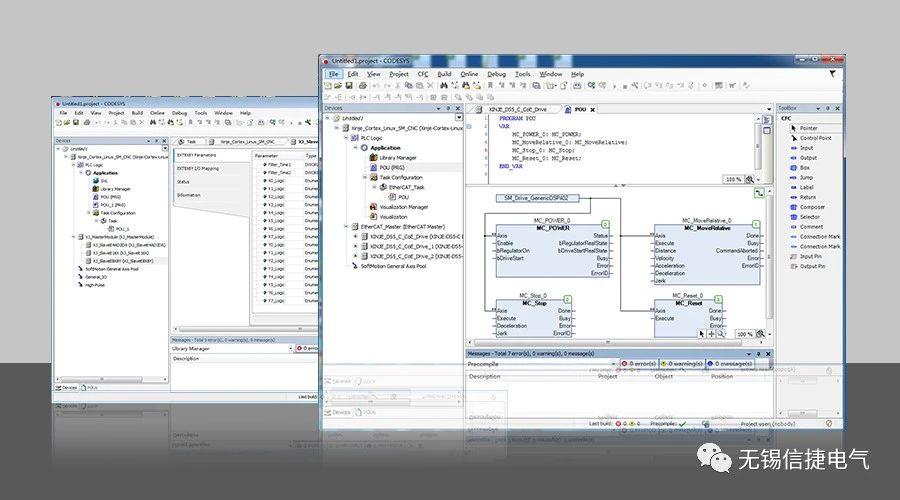Open the Tools menu in the back window
This screenshot has height=500, width=900.
pyautogui.click(x=200, y=113)
